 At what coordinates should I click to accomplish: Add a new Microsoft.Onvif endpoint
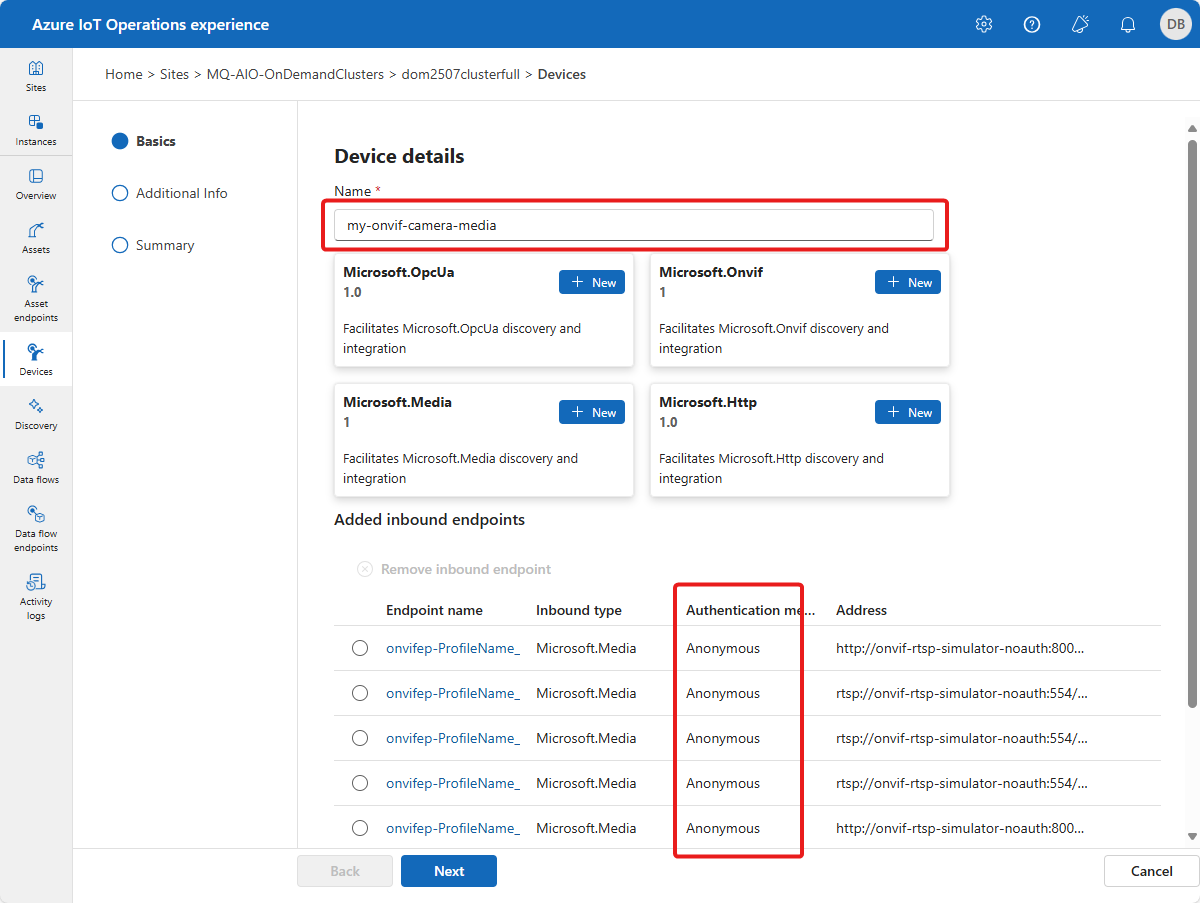908,282
